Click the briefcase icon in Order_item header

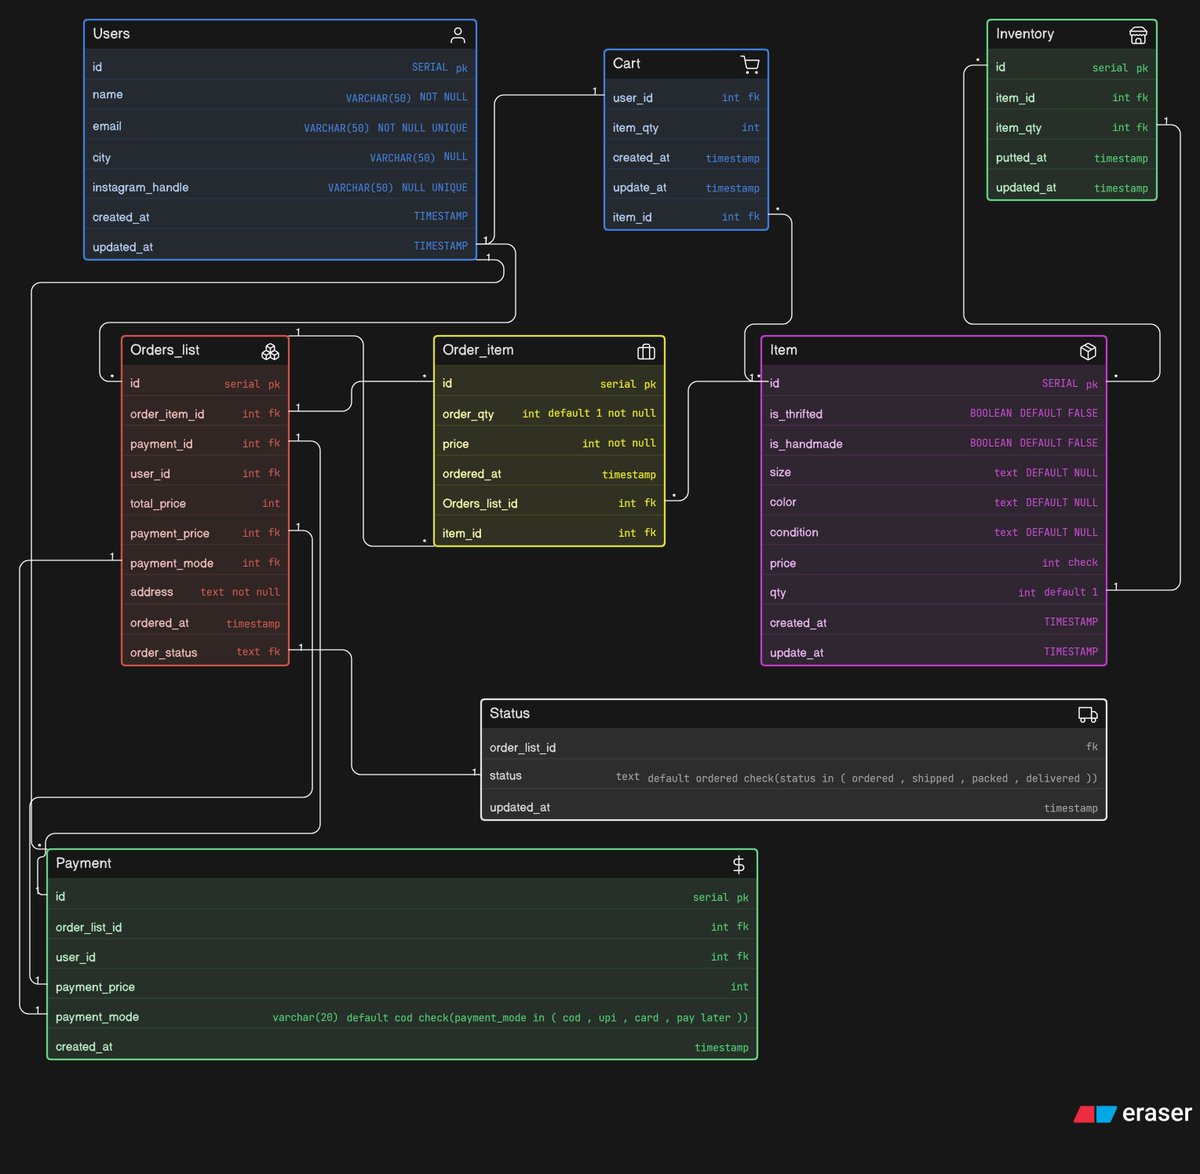coord(646,351)
